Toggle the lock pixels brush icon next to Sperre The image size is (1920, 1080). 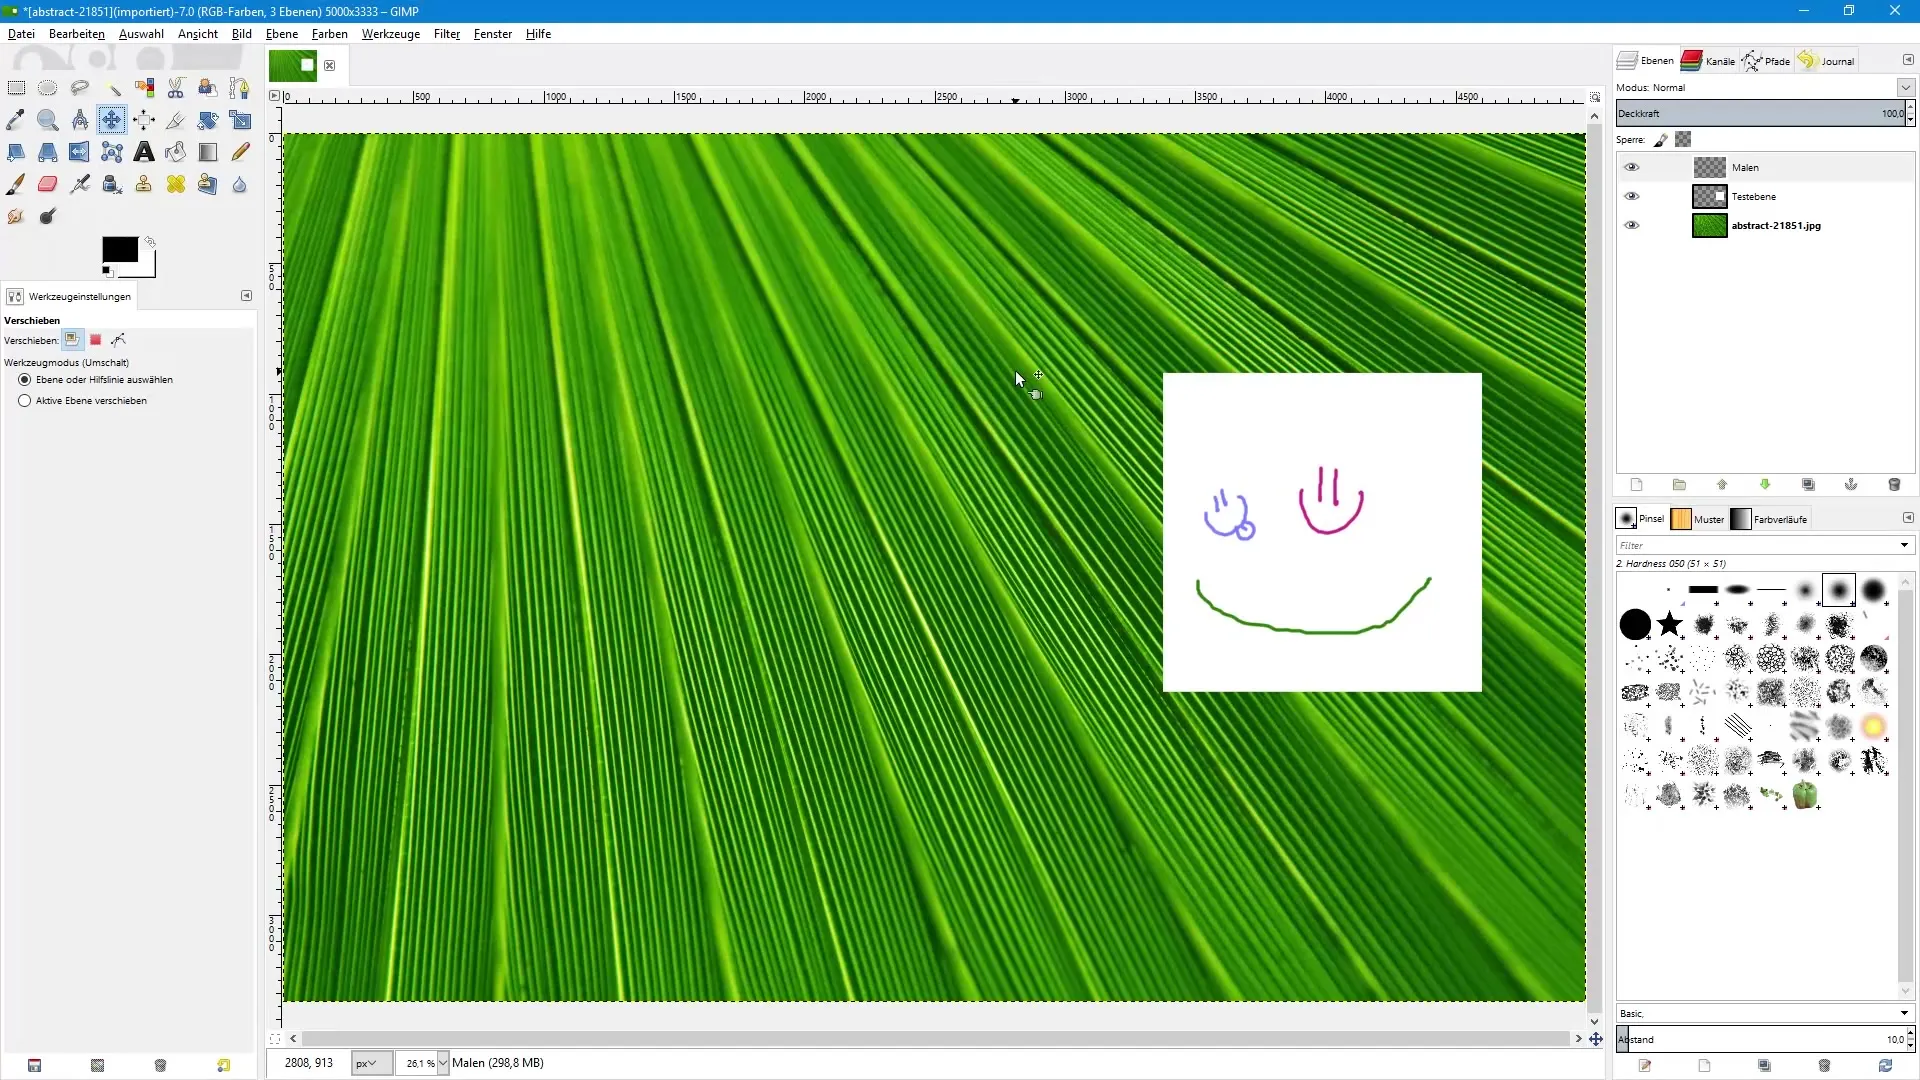(1661, 140)
